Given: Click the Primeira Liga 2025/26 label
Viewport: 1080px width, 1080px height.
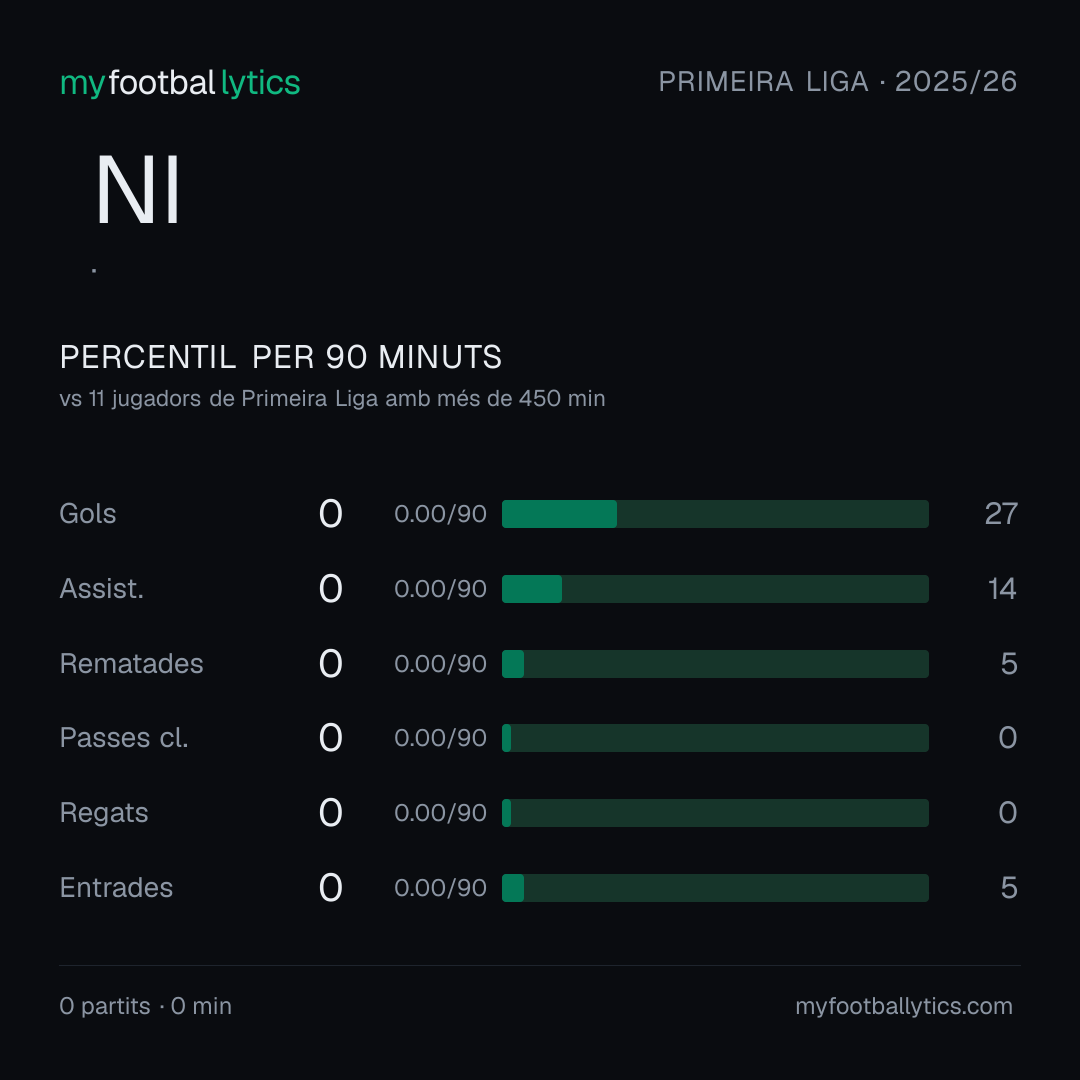Looking at the screenshot, I should point(838,82).
